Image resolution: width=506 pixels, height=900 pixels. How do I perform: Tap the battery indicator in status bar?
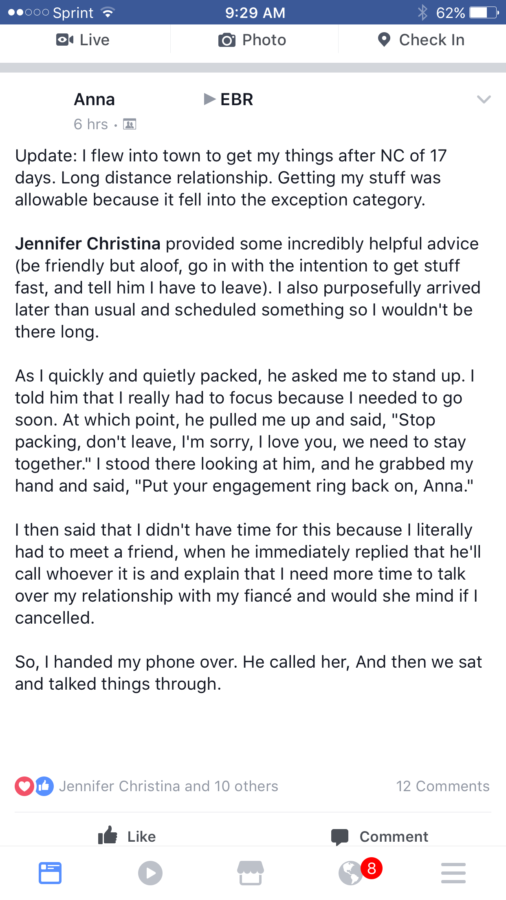(x=484, y=13)
